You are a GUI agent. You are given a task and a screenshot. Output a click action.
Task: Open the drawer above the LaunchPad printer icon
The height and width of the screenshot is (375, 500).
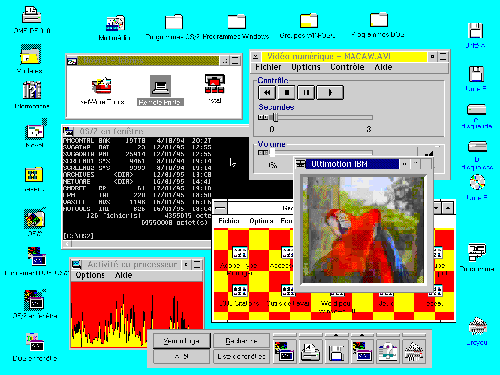pyautogui.click(x=311, y=335)
